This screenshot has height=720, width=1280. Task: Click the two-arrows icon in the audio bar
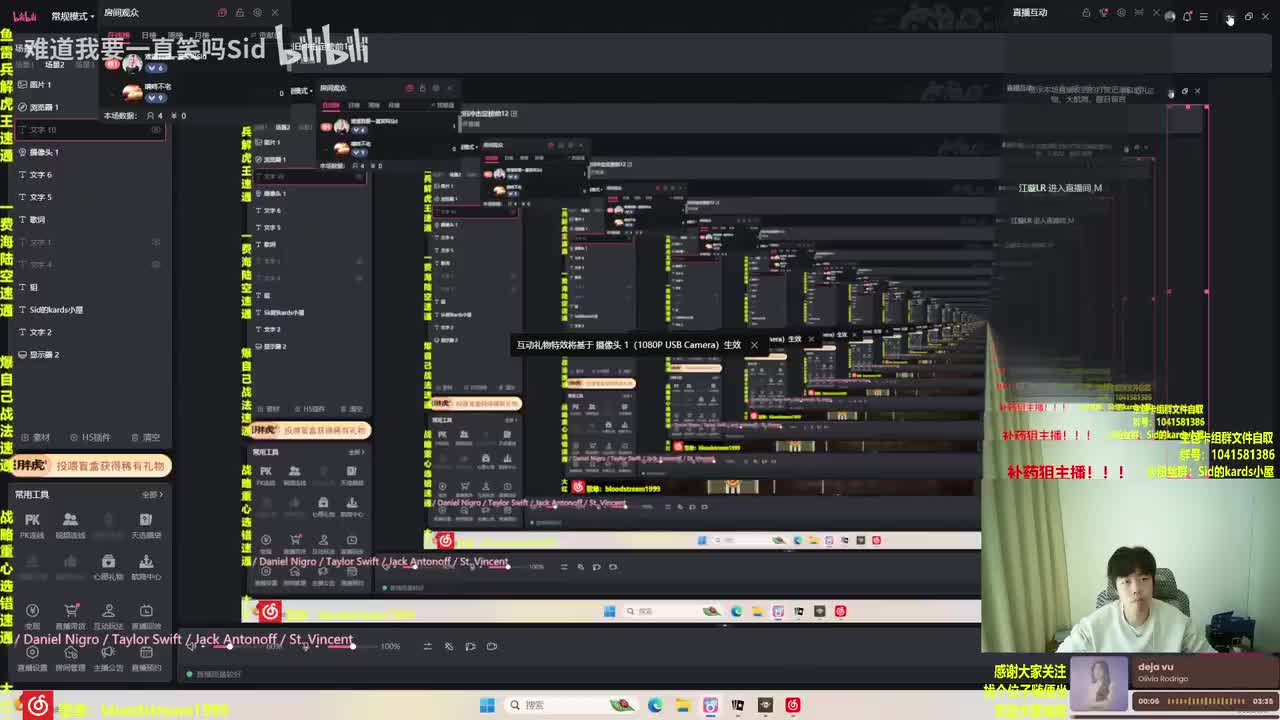[427, 646]
